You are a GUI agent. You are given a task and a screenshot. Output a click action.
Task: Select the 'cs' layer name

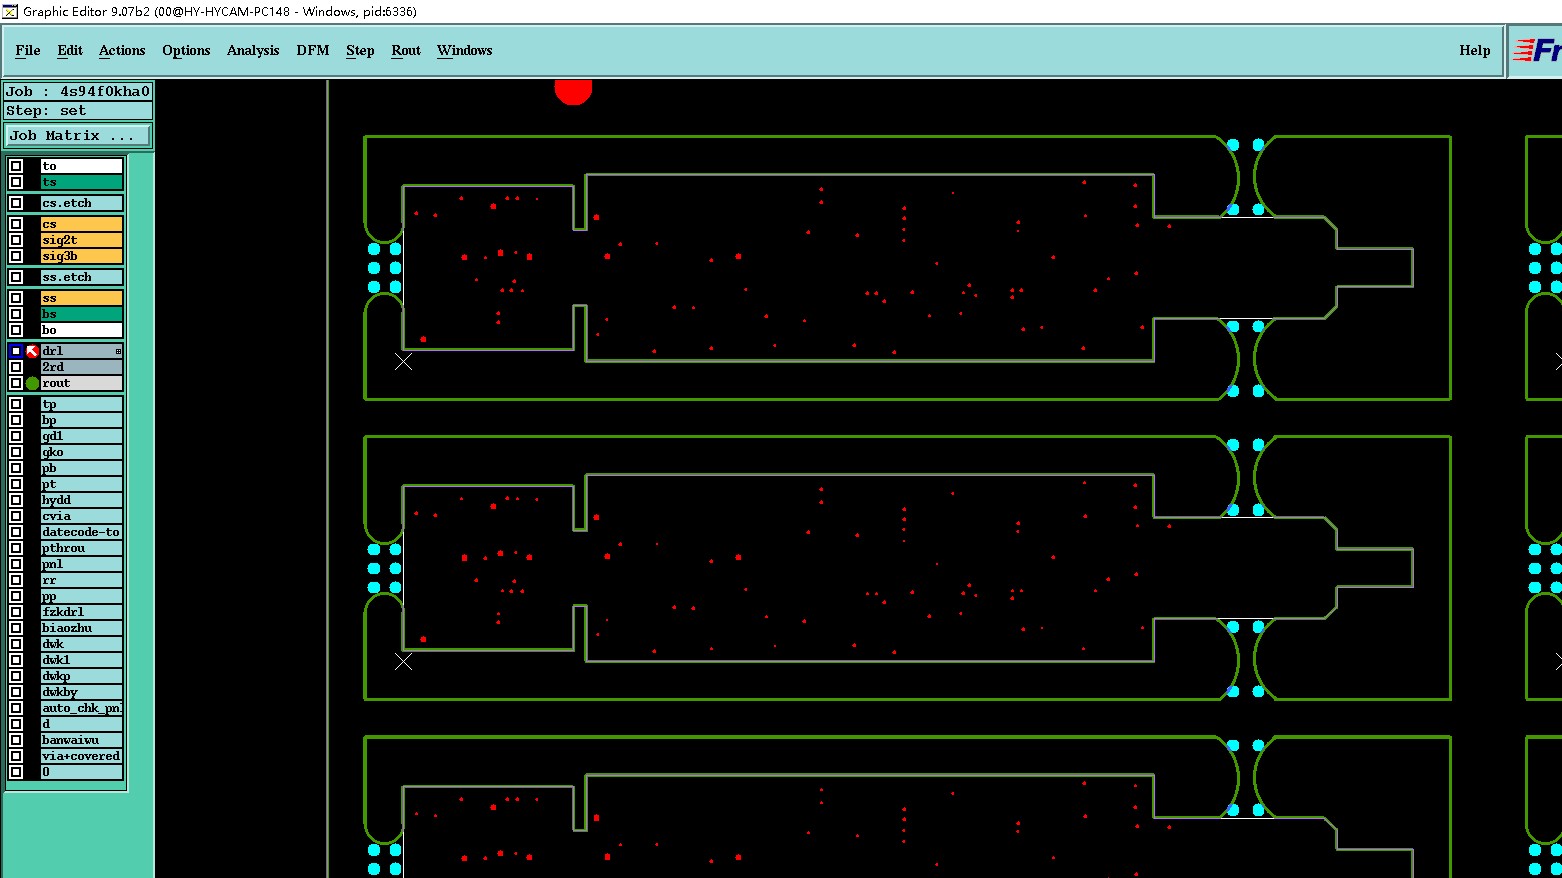(x=81, y=224)
